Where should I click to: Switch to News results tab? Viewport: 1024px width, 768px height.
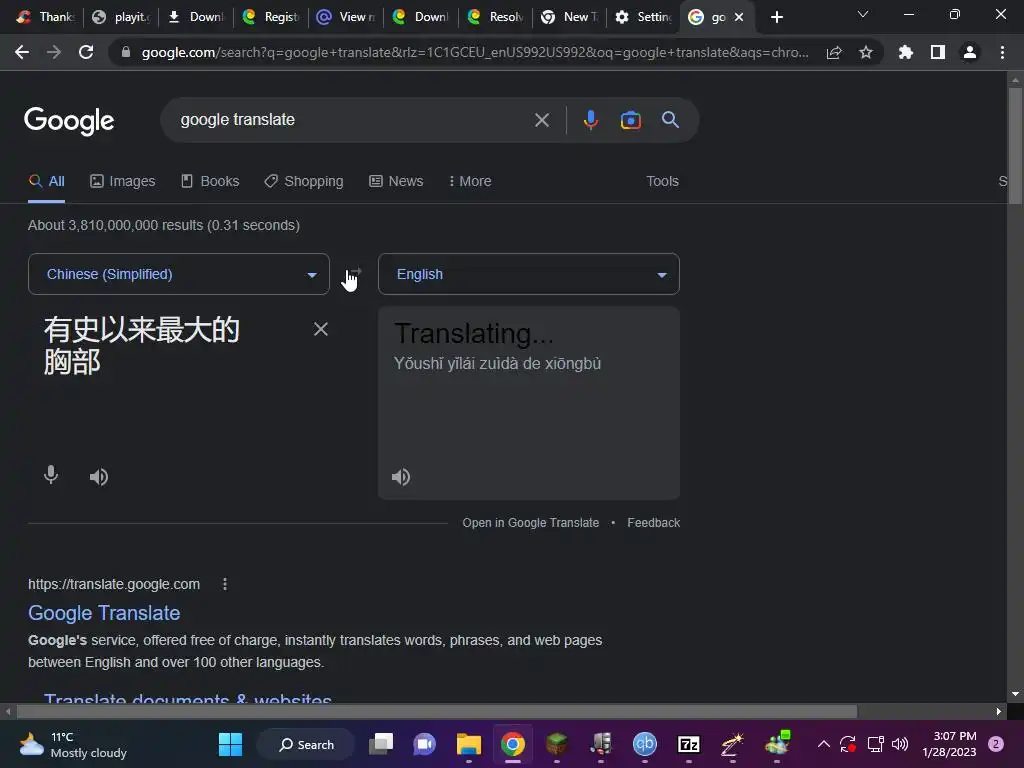pyautogui.click(x=396, y=182)
